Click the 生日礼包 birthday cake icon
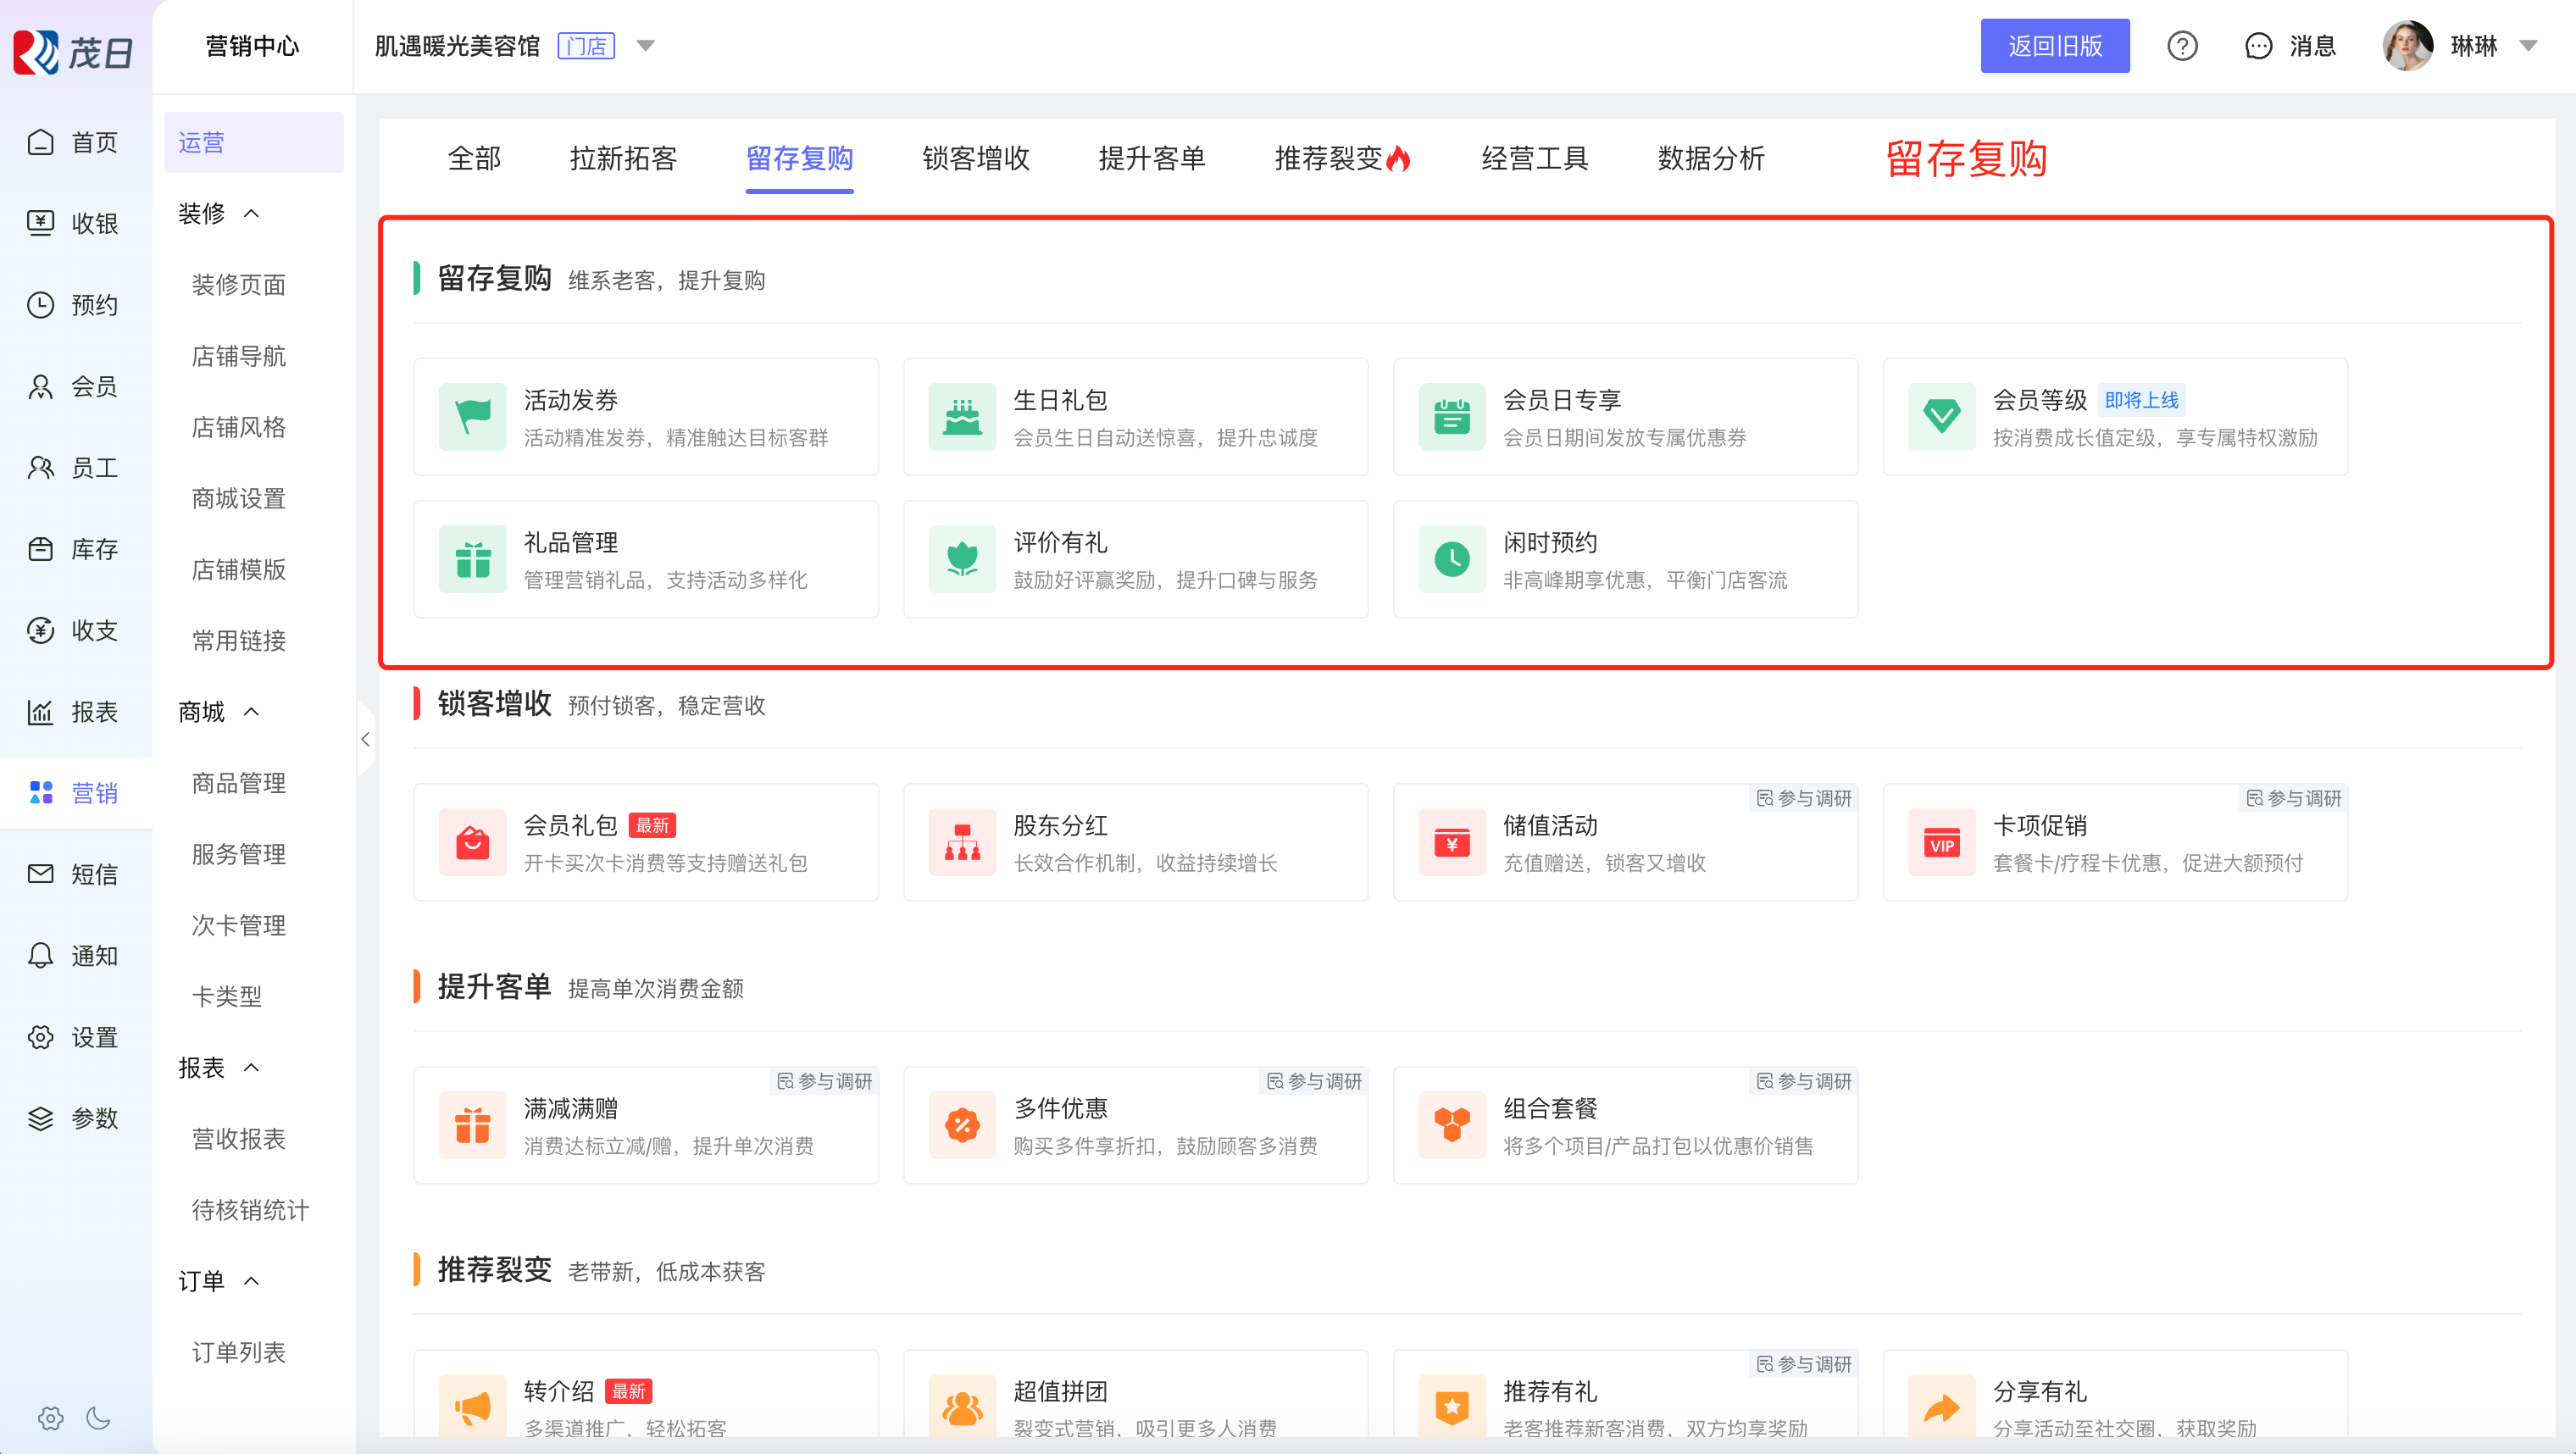Image resolution: width=2576 pixels, height=1454 pixels. point(961,416)
